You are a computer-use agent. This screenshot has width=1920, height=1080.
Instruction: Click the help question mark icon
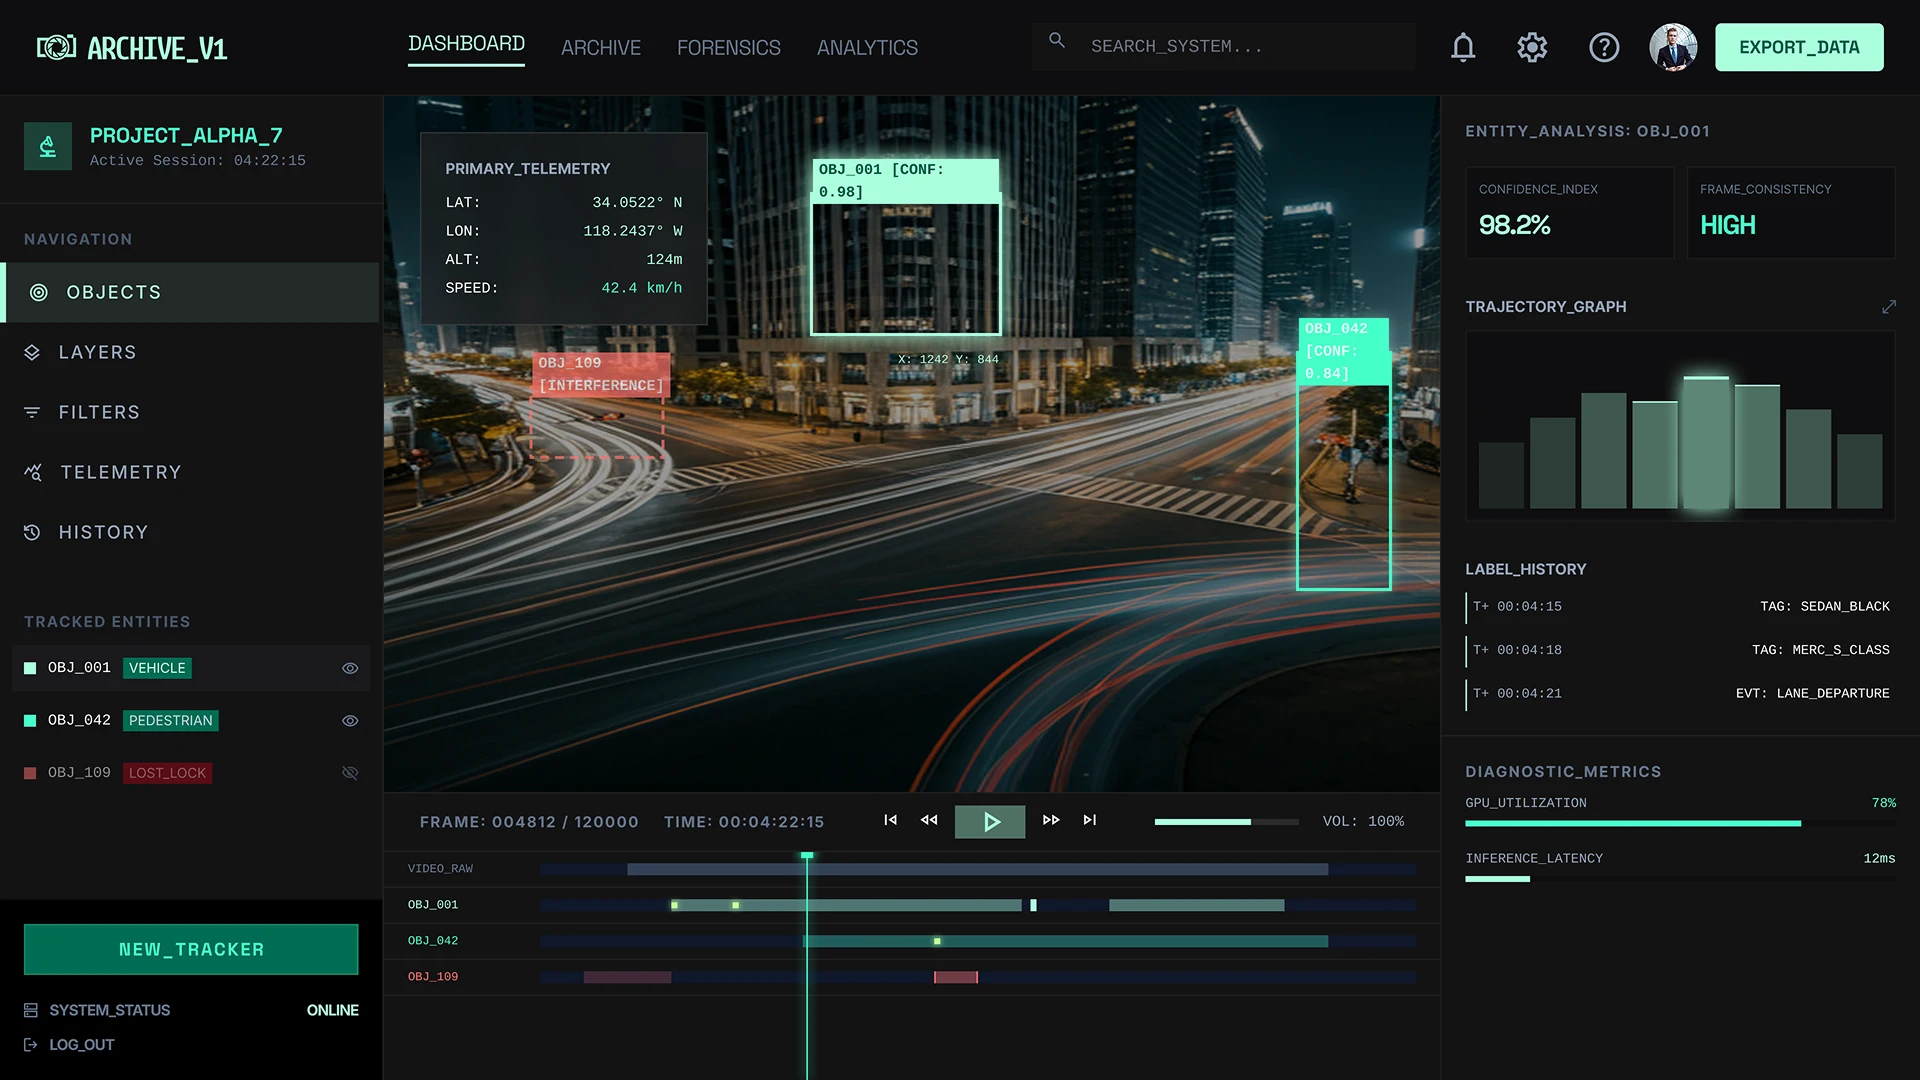[1604, 47]
